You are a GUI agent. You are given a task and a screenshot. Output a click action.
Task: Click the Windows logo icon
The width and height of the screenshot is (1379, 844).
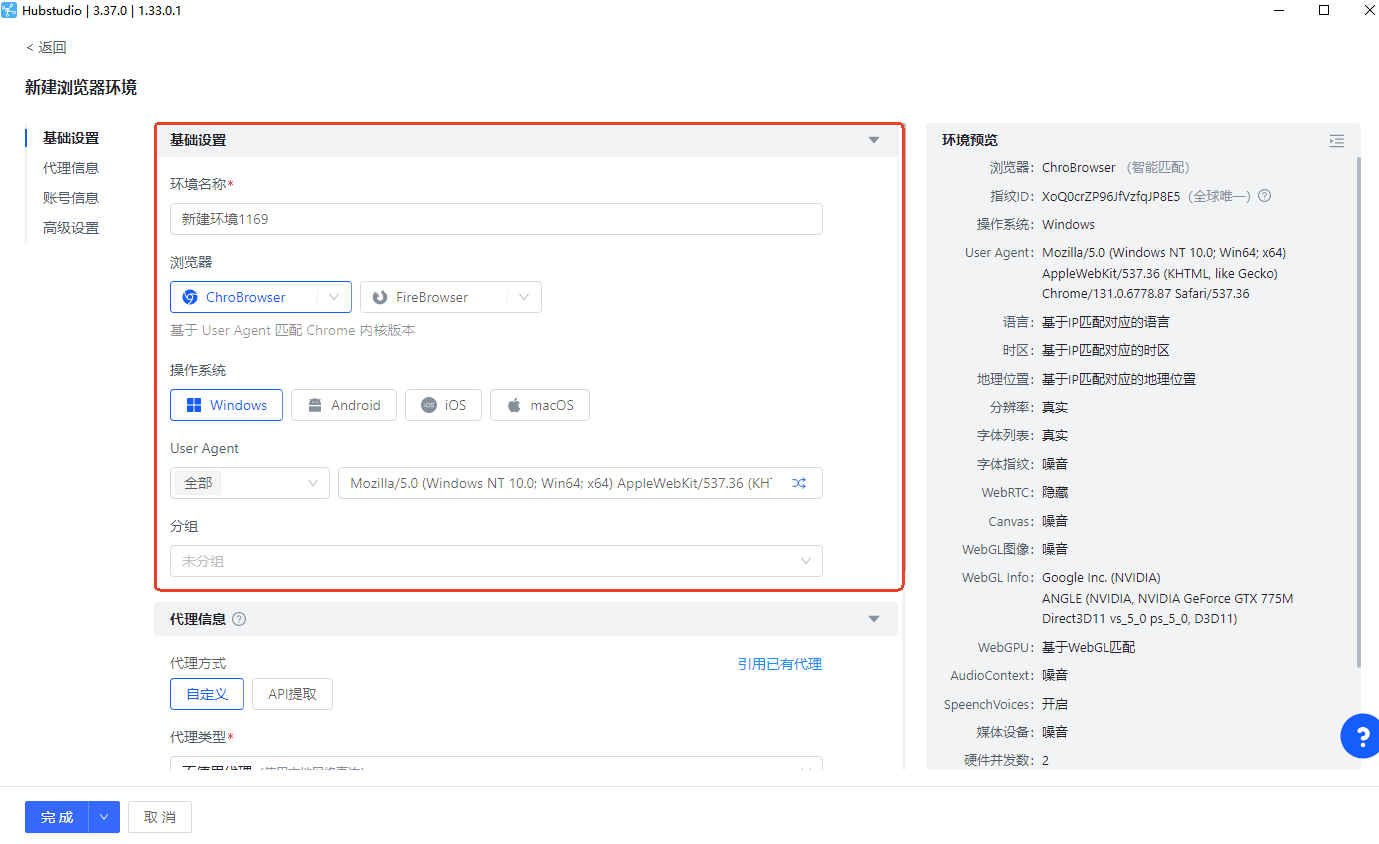click(194, 405)
